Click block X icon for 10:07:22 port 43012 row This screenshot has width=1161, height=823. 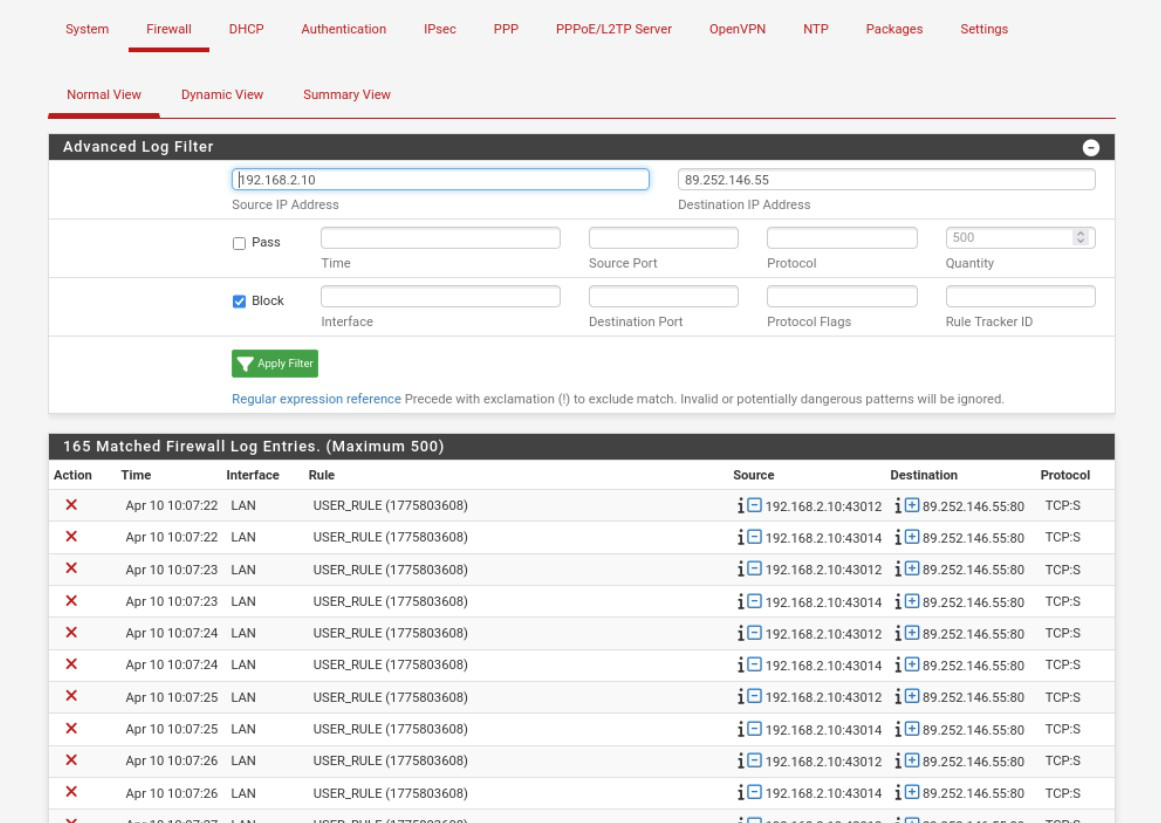pyautogui.click(x=71, y=505)
